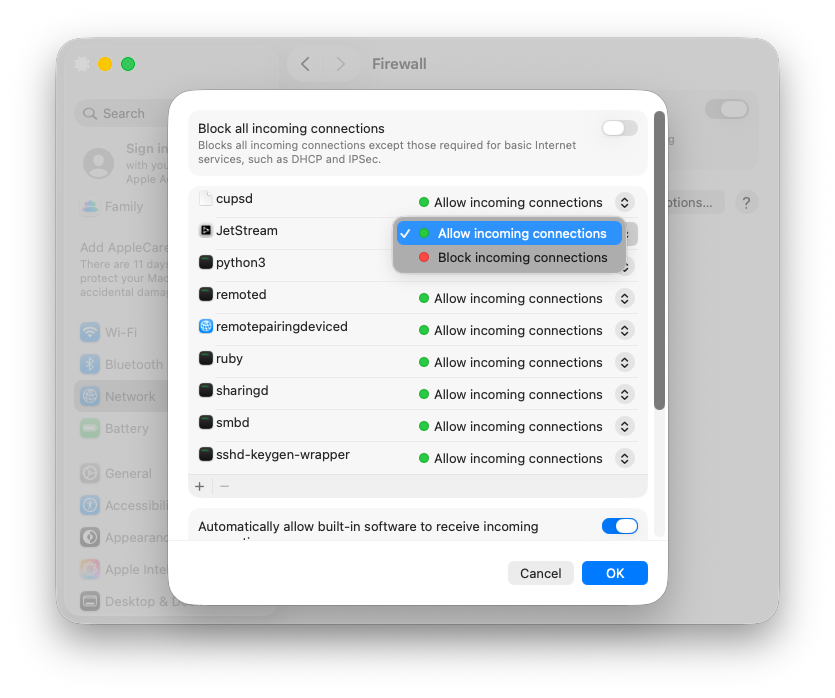Click the Accessibility icon in the sidebar
The image size is (835, 698).
coord(90,505)
